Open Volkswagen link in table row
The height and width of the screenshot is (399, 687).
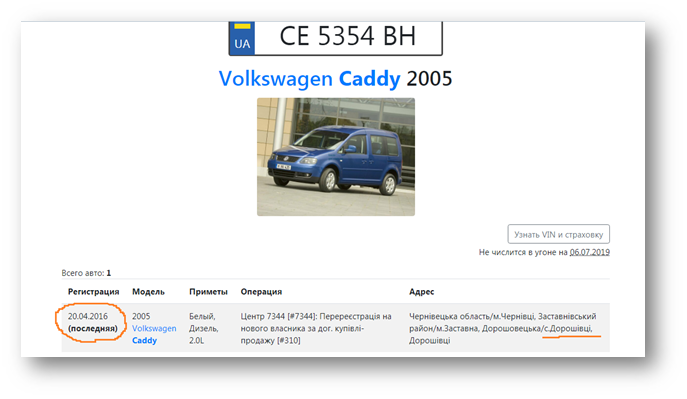154,328
